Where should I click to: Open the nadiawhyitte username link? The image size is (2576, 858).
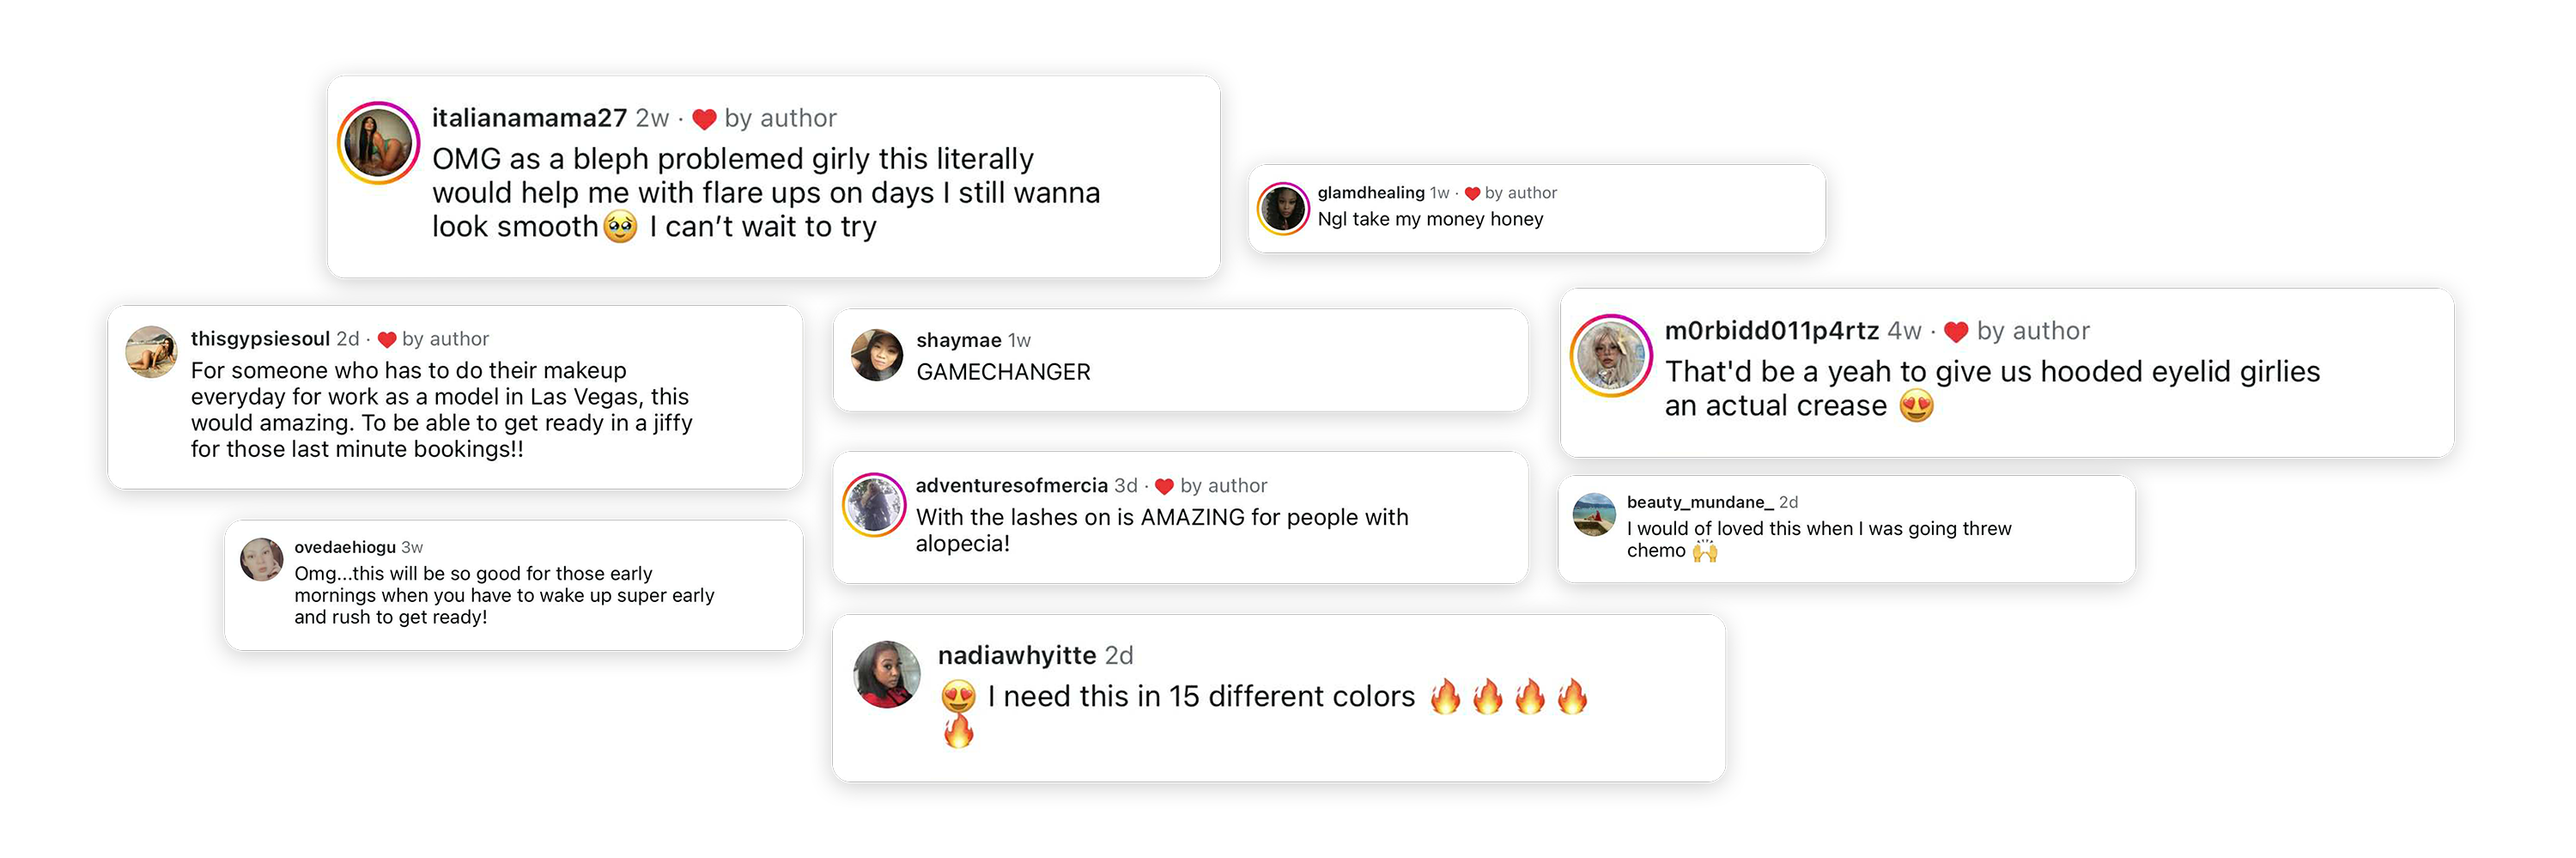1017,655
